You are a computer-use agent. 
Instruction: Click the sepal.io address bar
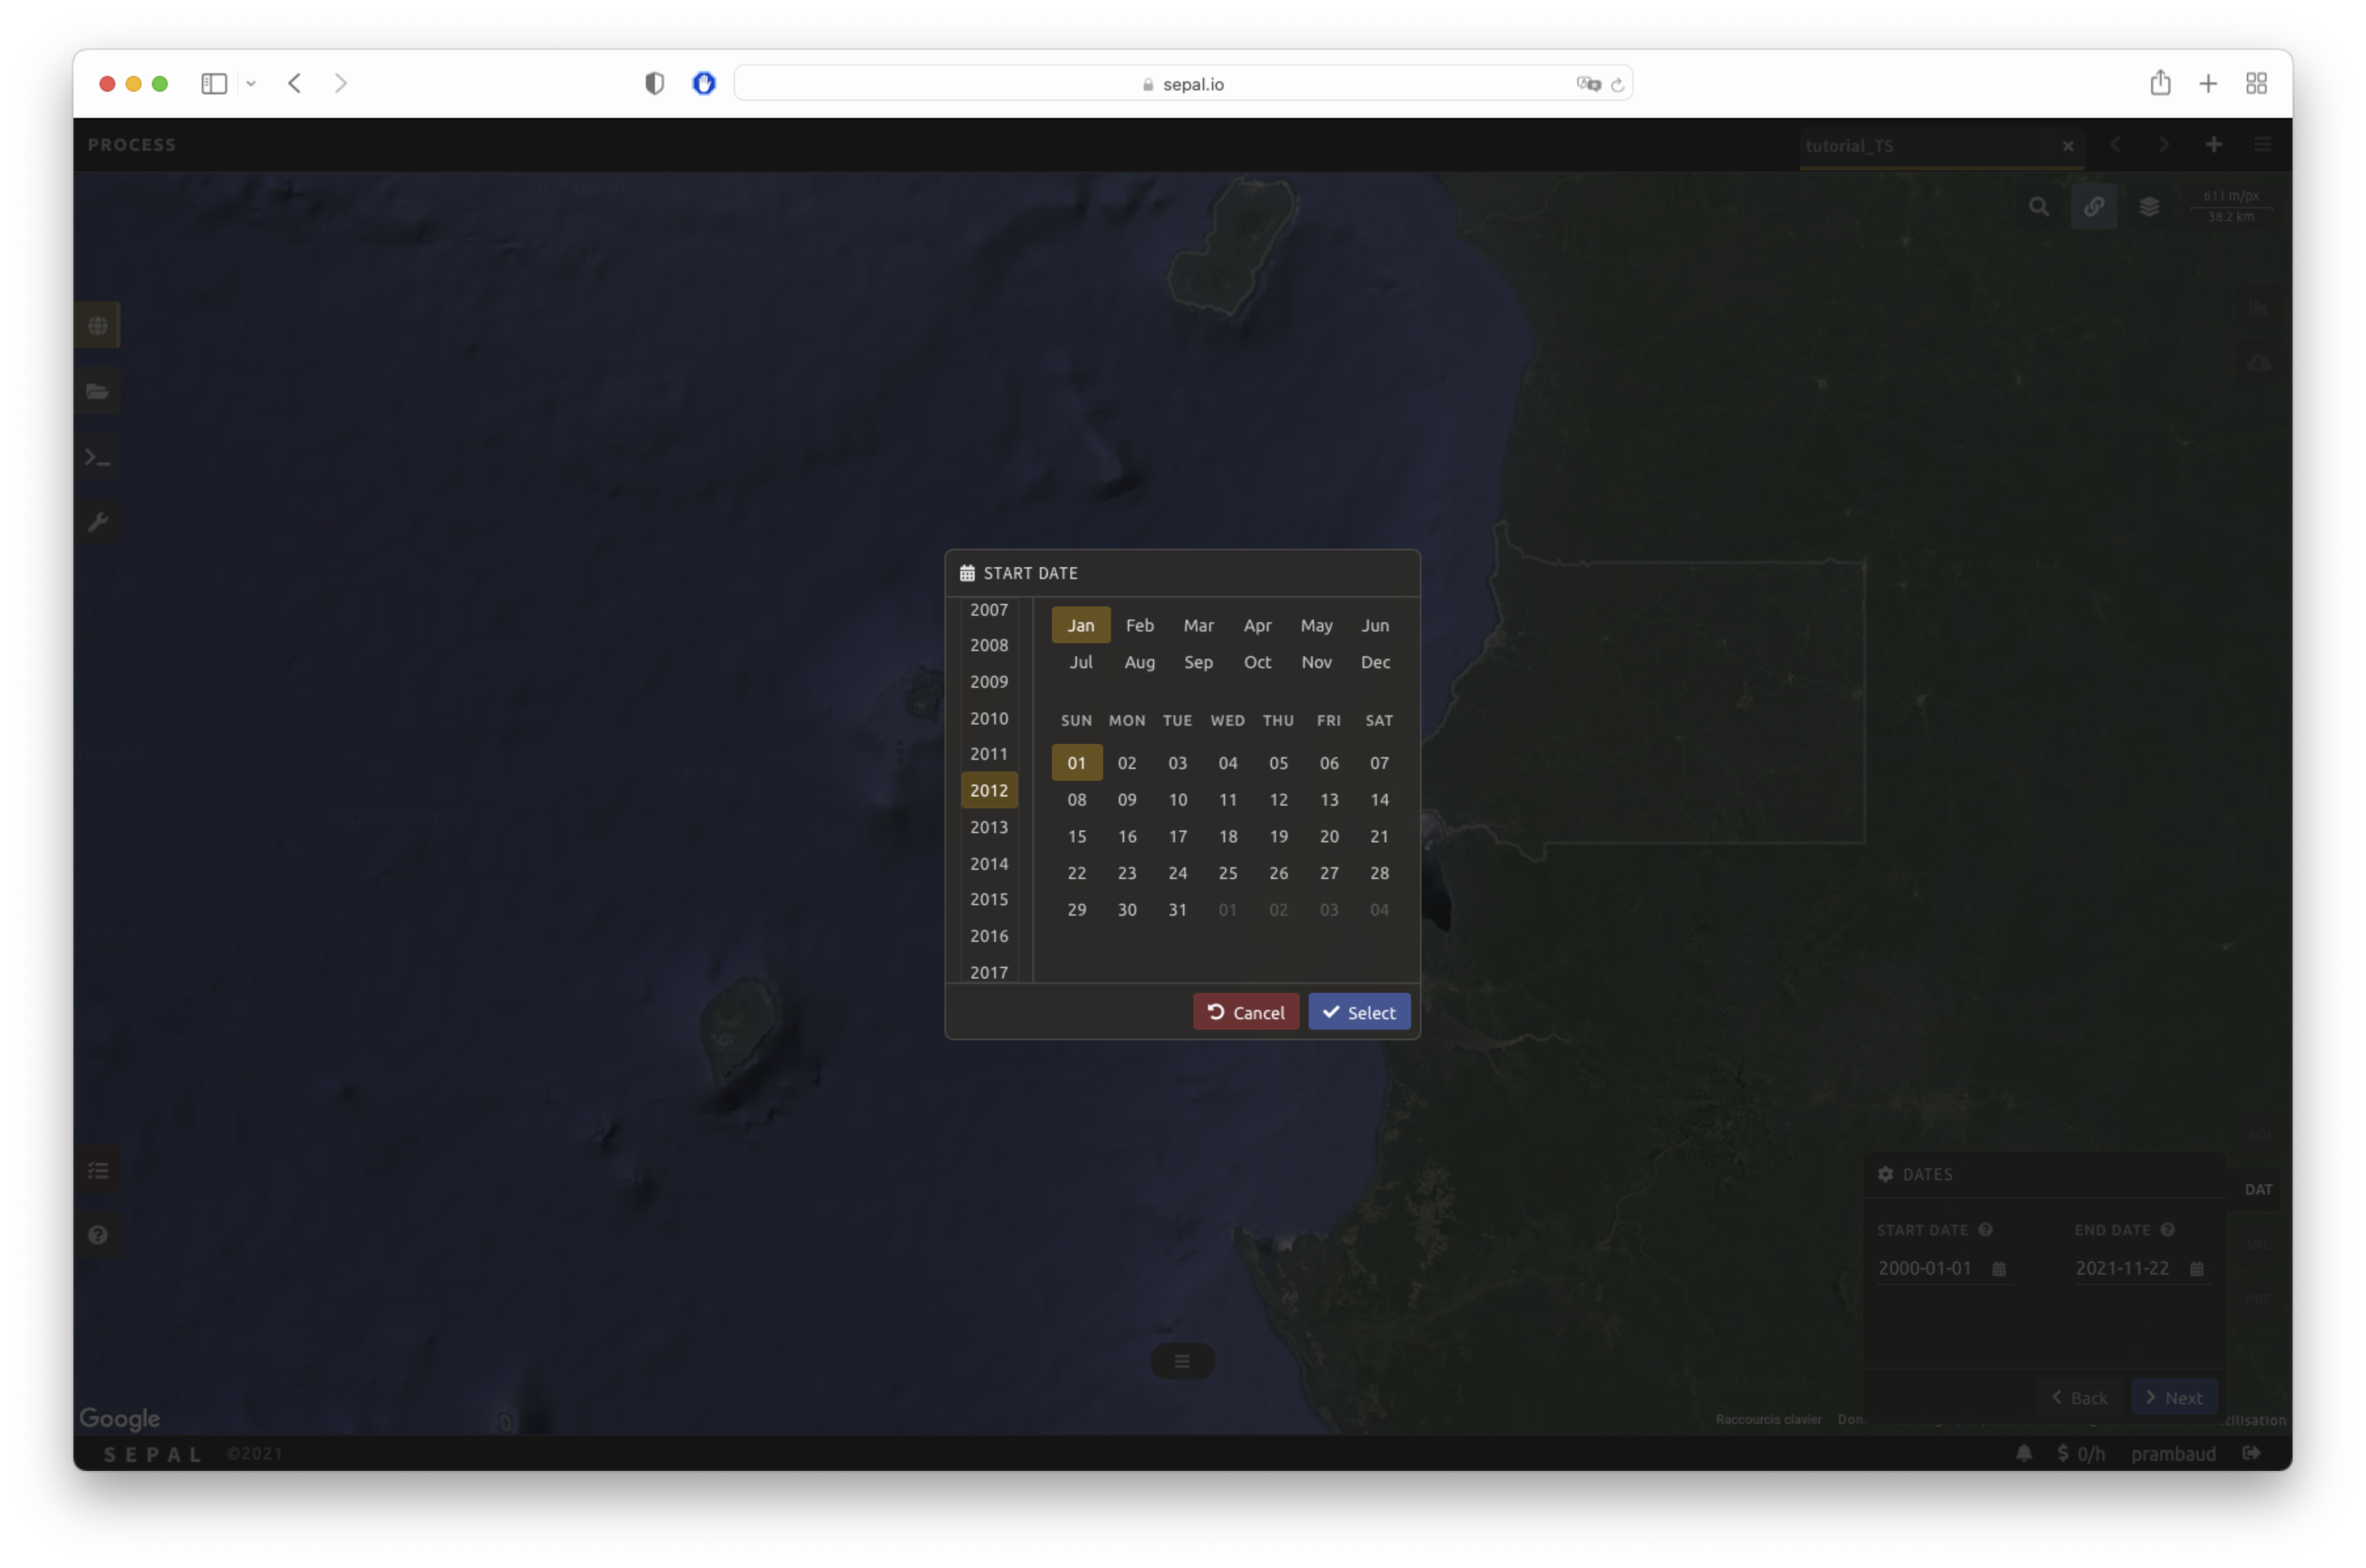coord(1182,84)
